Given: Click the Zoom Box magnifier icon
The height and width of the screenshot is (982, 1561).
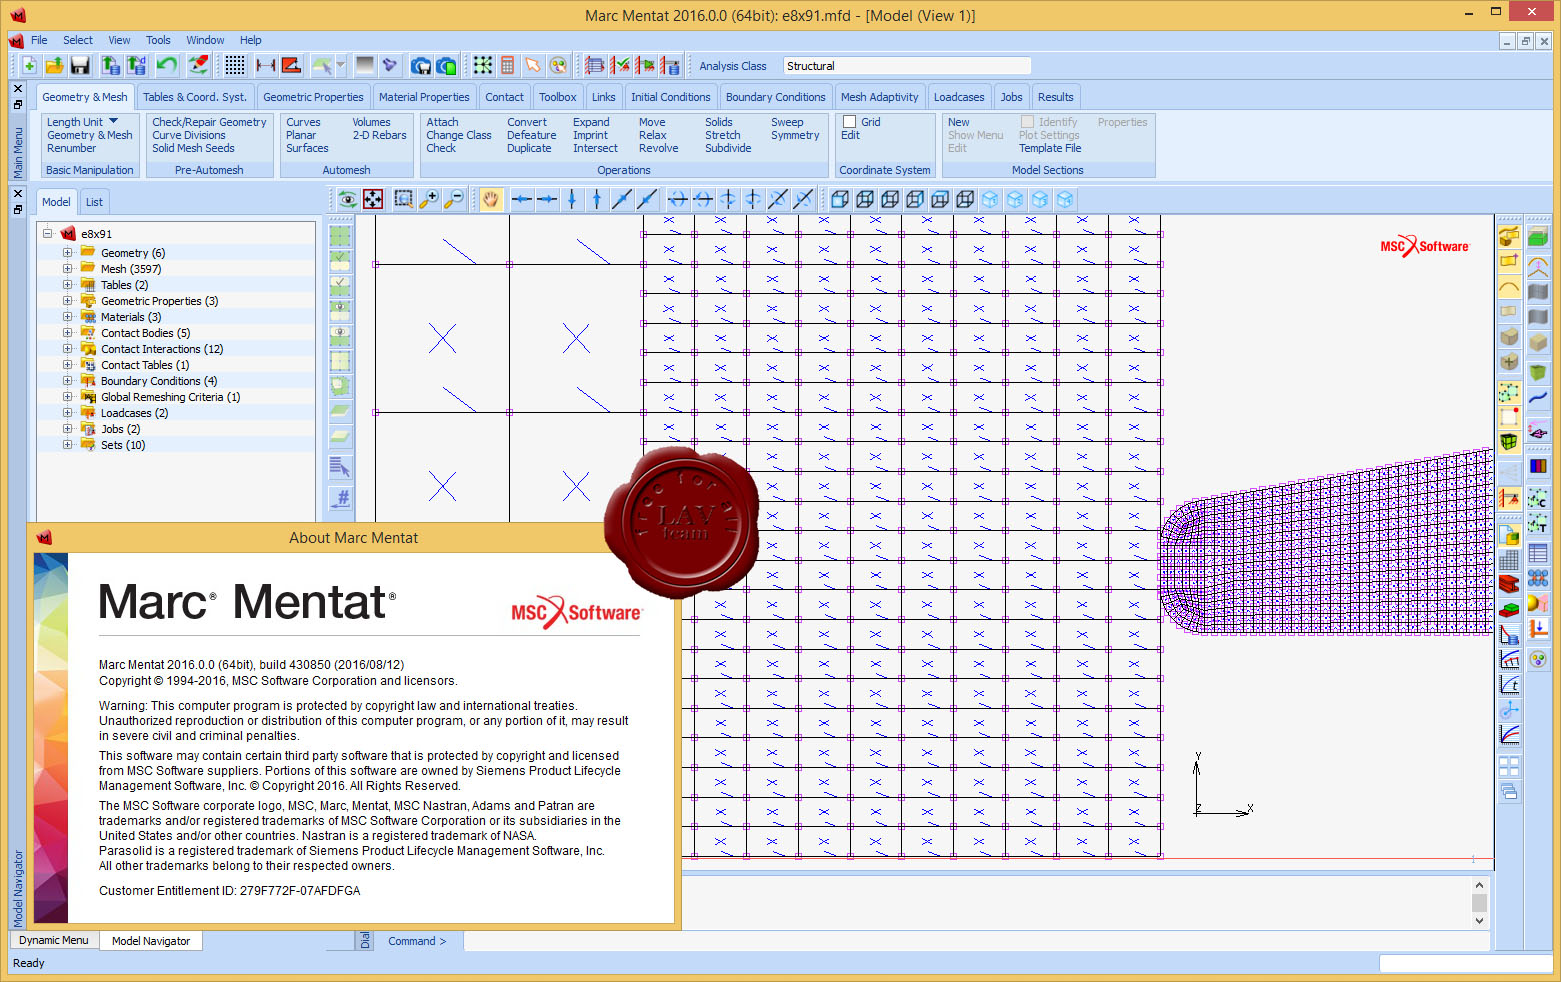Looking at the screenshot, I should click(404, 199).
